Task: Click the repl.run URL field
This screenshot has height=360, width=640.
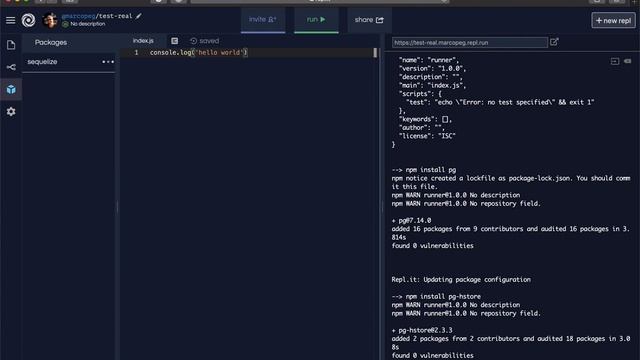Action: click(469, 42)
